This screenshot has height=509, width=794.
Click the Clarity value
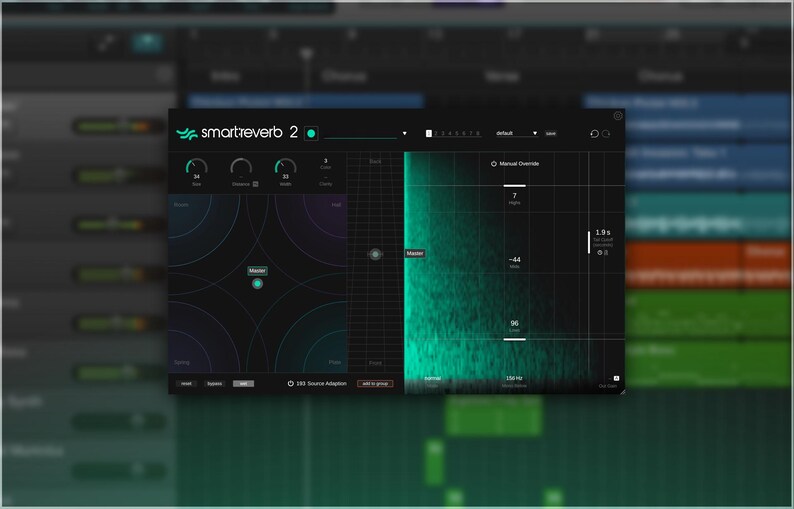coord(326,177)
